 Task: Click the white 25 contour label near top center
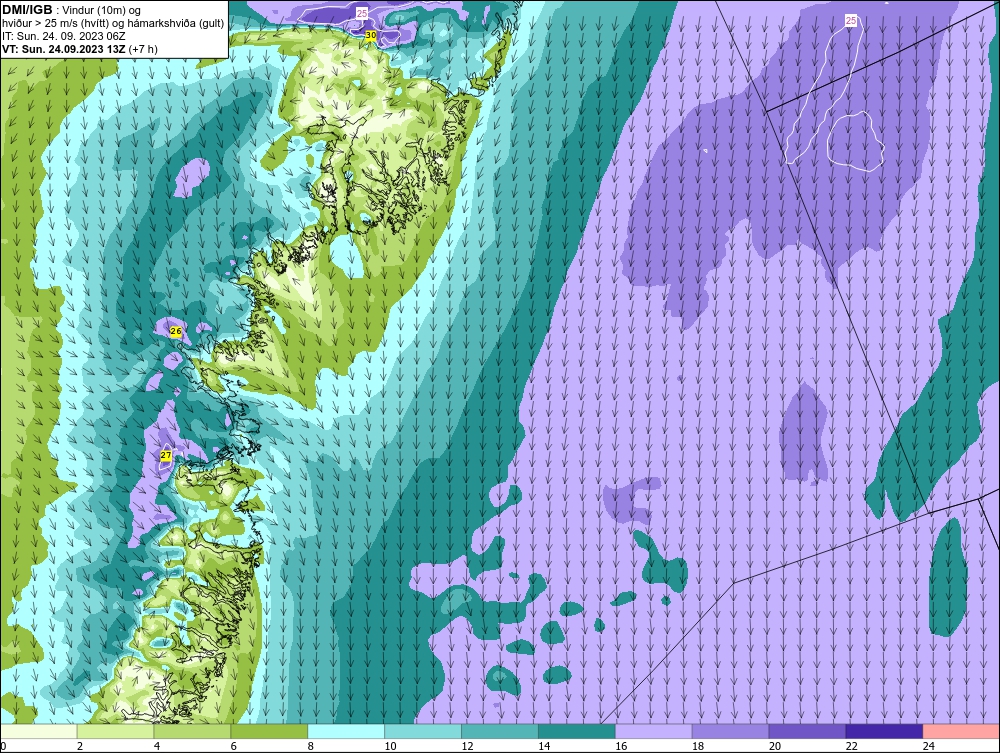(x=362, y=13)
